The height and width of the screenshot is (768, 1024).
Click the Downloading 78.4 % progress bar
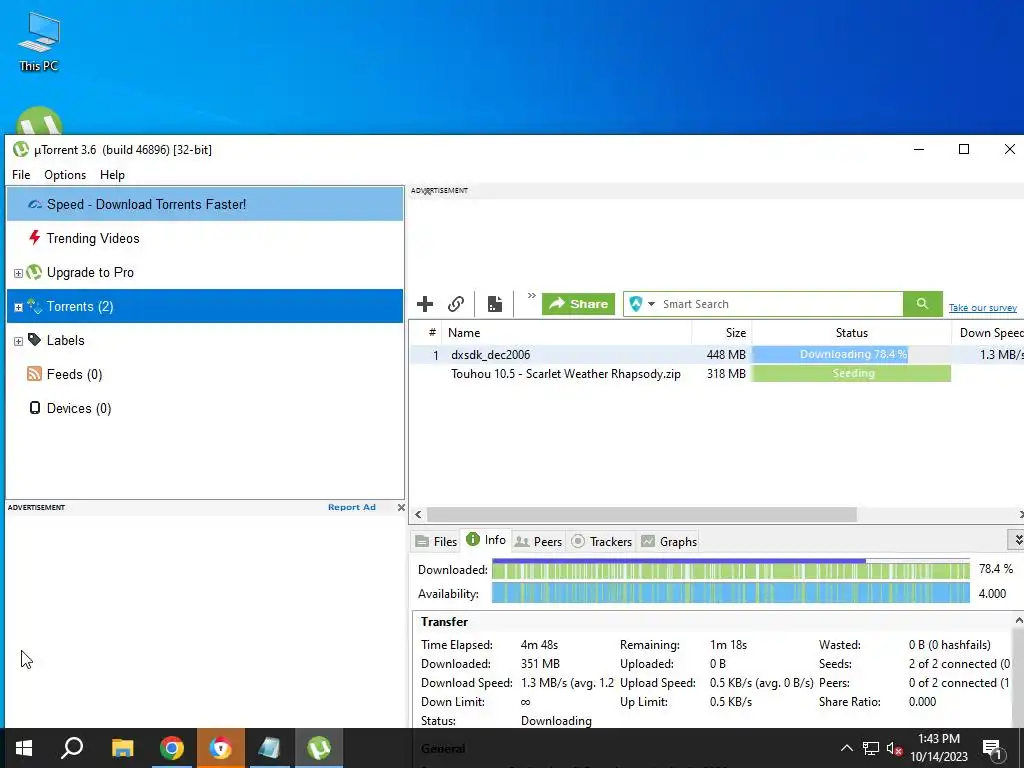click(852, 355)
